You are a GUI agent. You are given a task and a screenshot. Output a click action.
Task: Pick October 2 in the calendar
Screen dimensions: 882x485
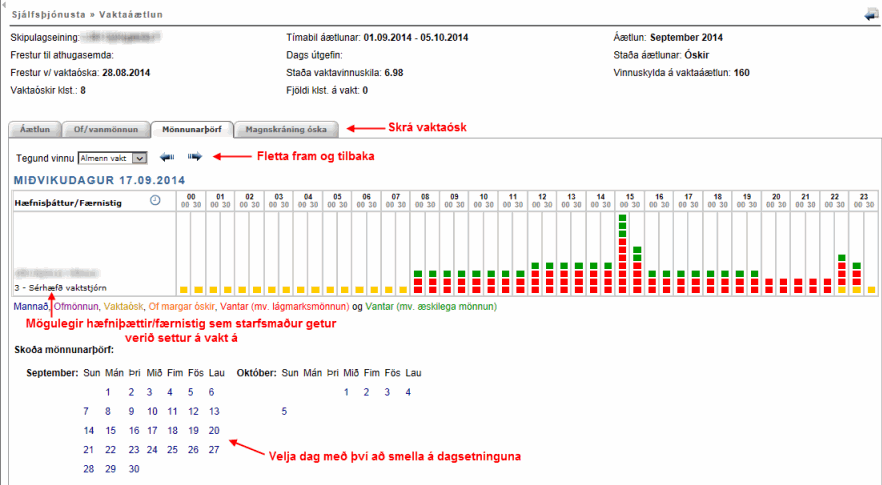(x=366, y=392)
